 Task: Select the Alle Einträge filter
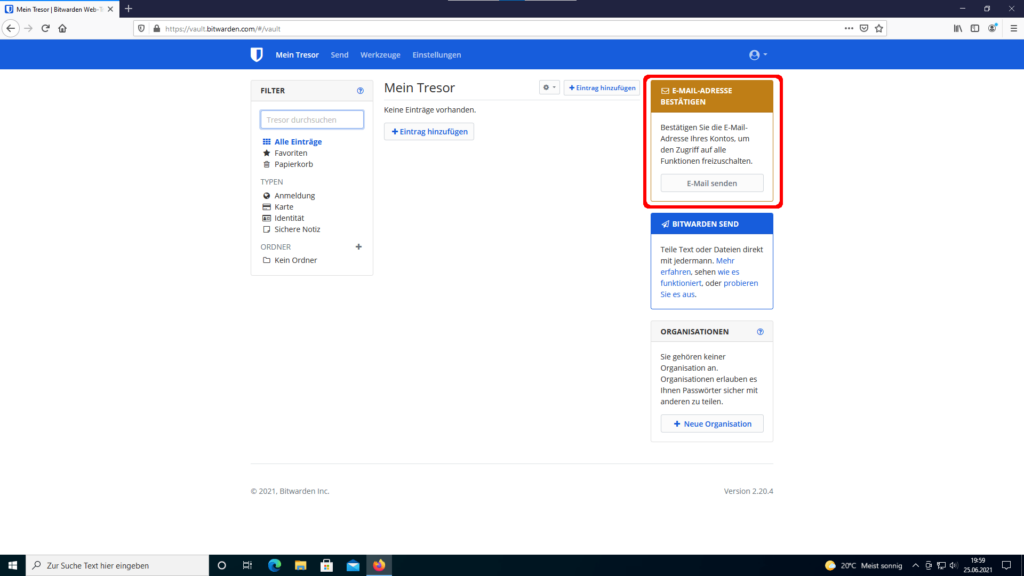(x=298, y=142)
